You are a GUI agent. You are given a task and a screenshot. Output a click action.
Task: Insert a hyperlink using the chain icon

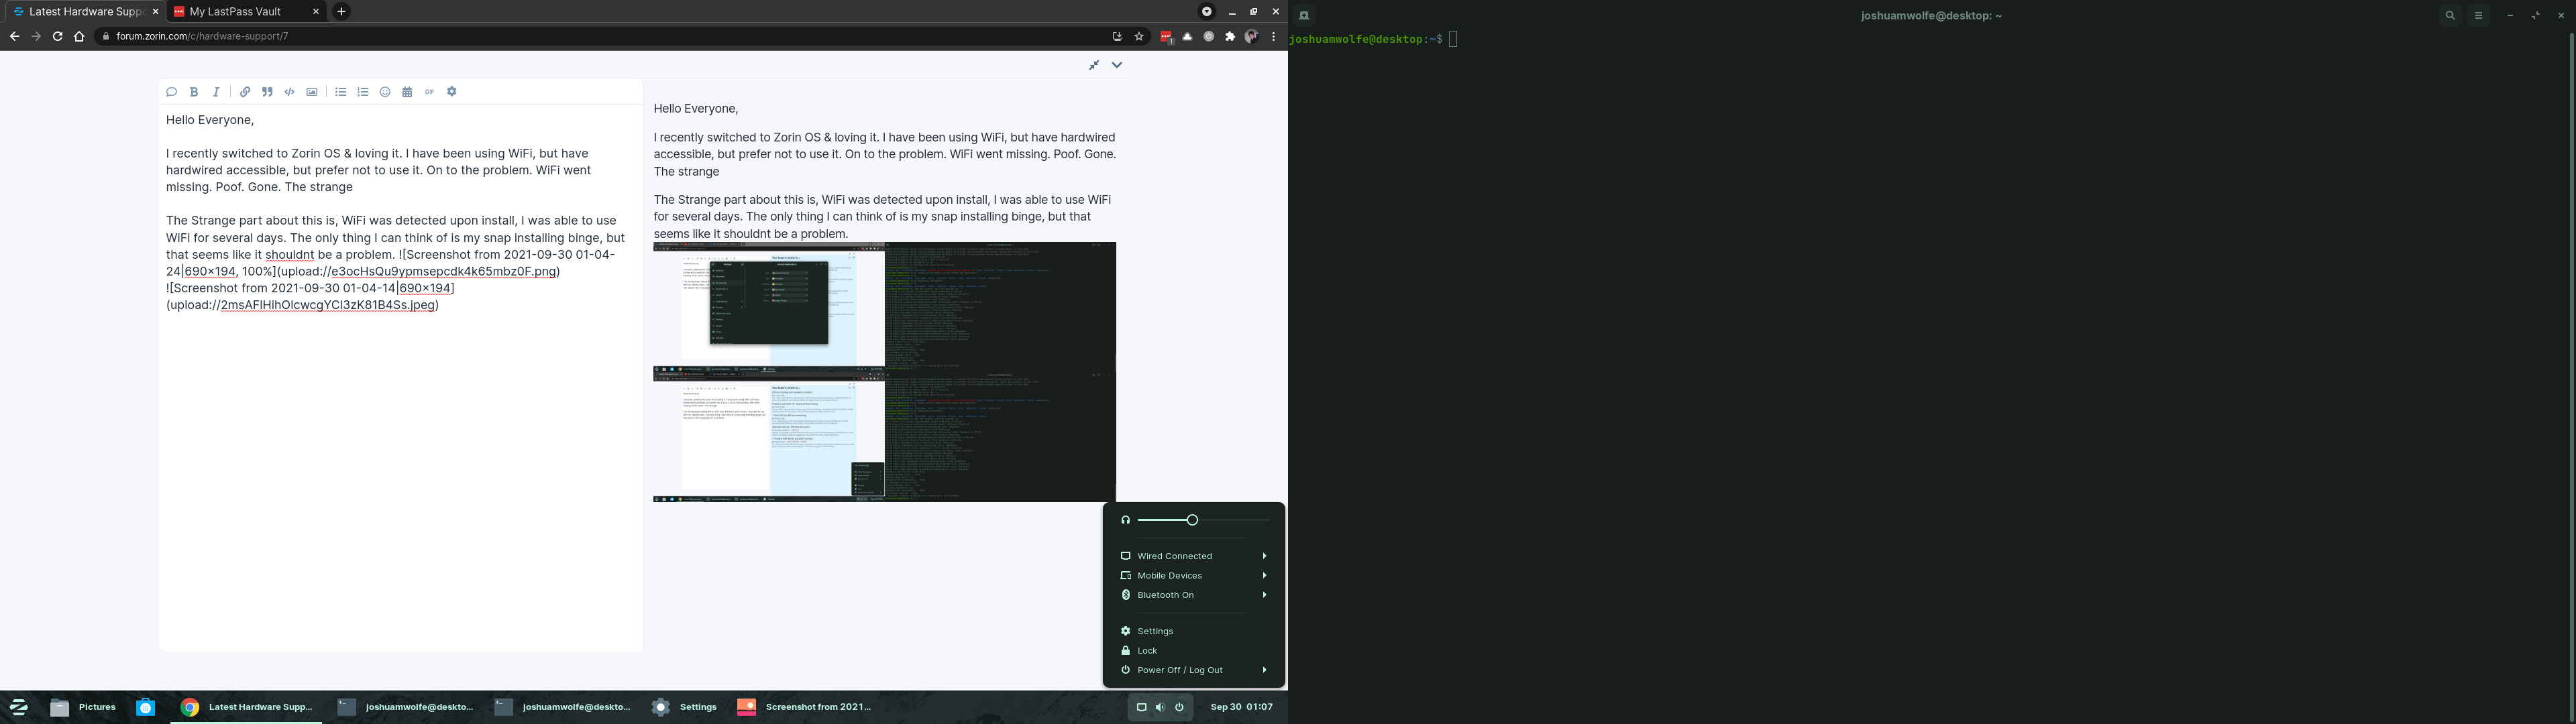coord(245,92)
